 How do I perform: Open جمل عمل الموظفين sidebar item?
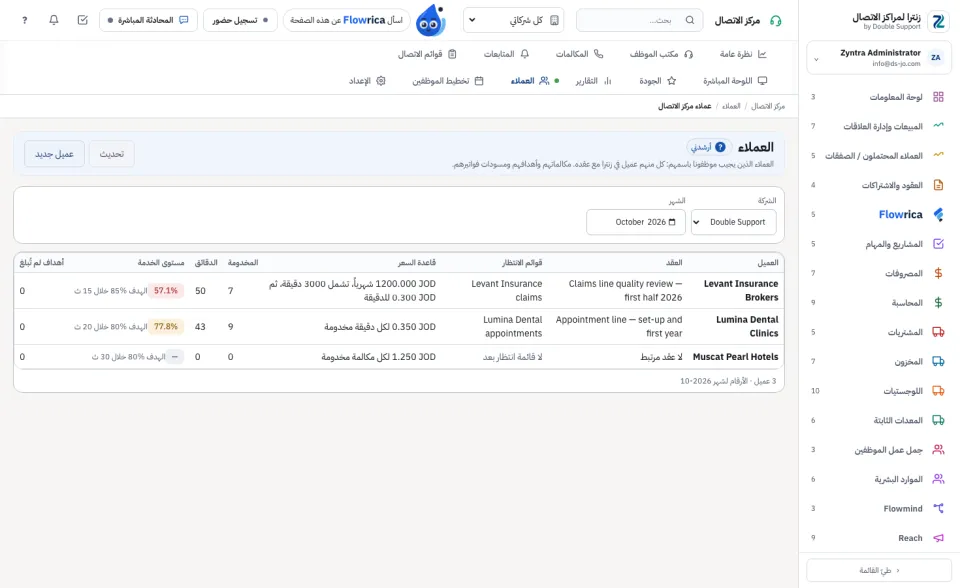[879, 450]
